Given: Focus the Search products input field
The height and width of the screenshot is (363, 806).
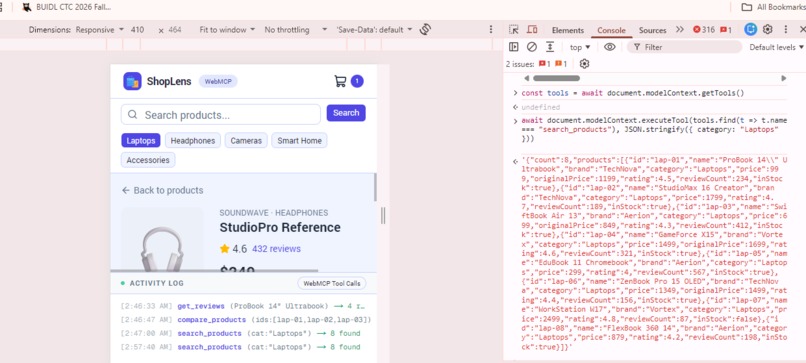Looking at the screenshot, I should (221, 115).
